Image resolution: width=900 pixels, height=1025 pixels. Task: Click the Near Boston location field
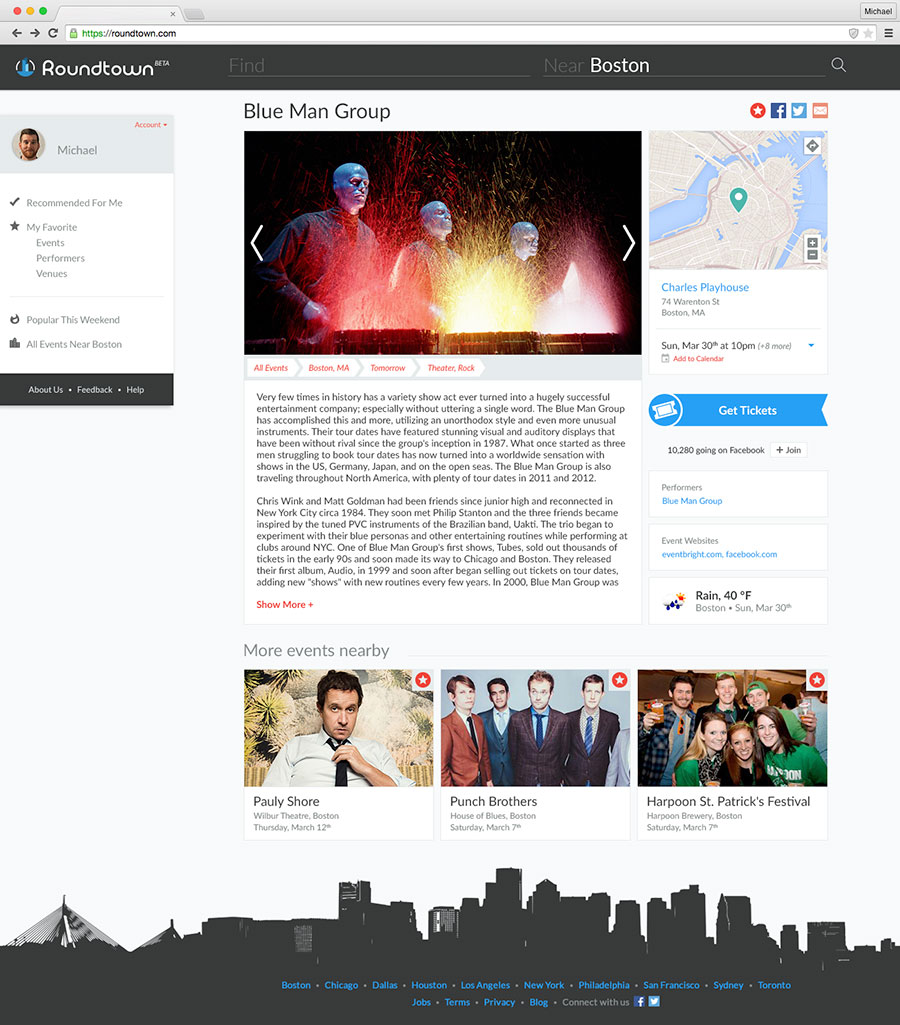(683, 65)
